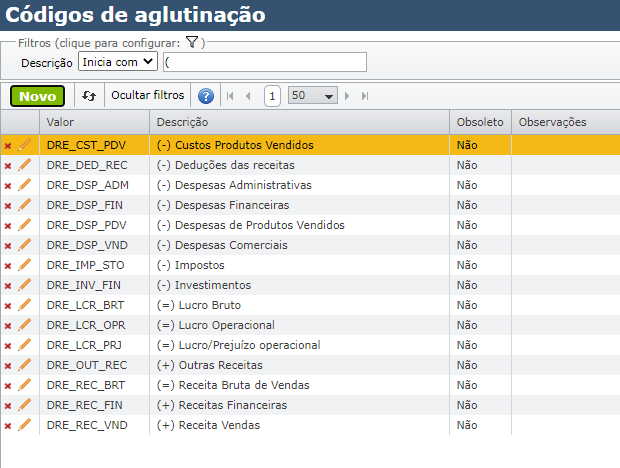Select '(=) Lucro Bruto' cell

(x=300, y=305)
